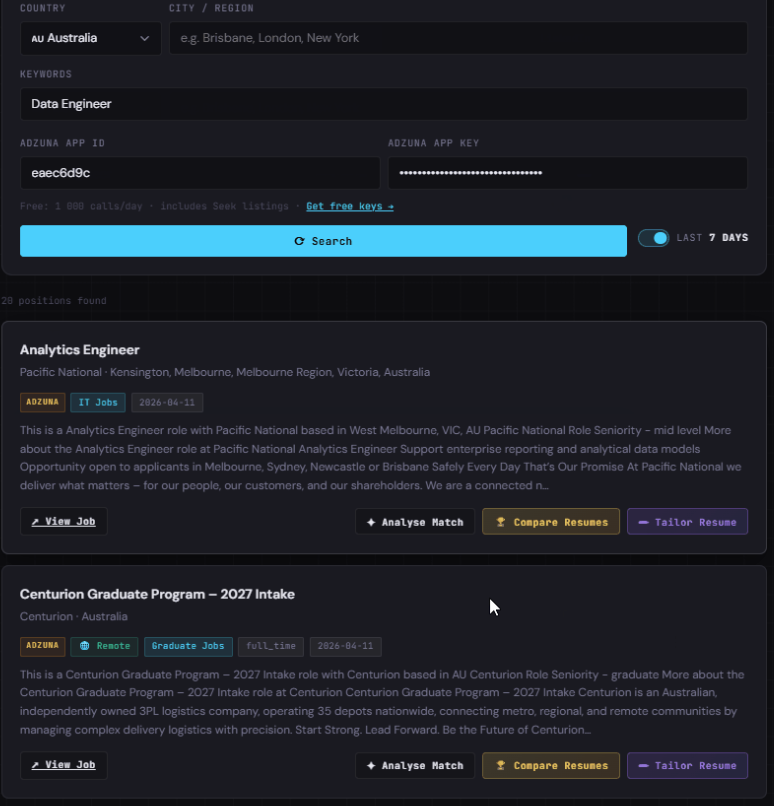Click Analyse Match for Analytics Engineer
Image resolution: width=774 pixels, height=806 pixels.
point(415,522)
